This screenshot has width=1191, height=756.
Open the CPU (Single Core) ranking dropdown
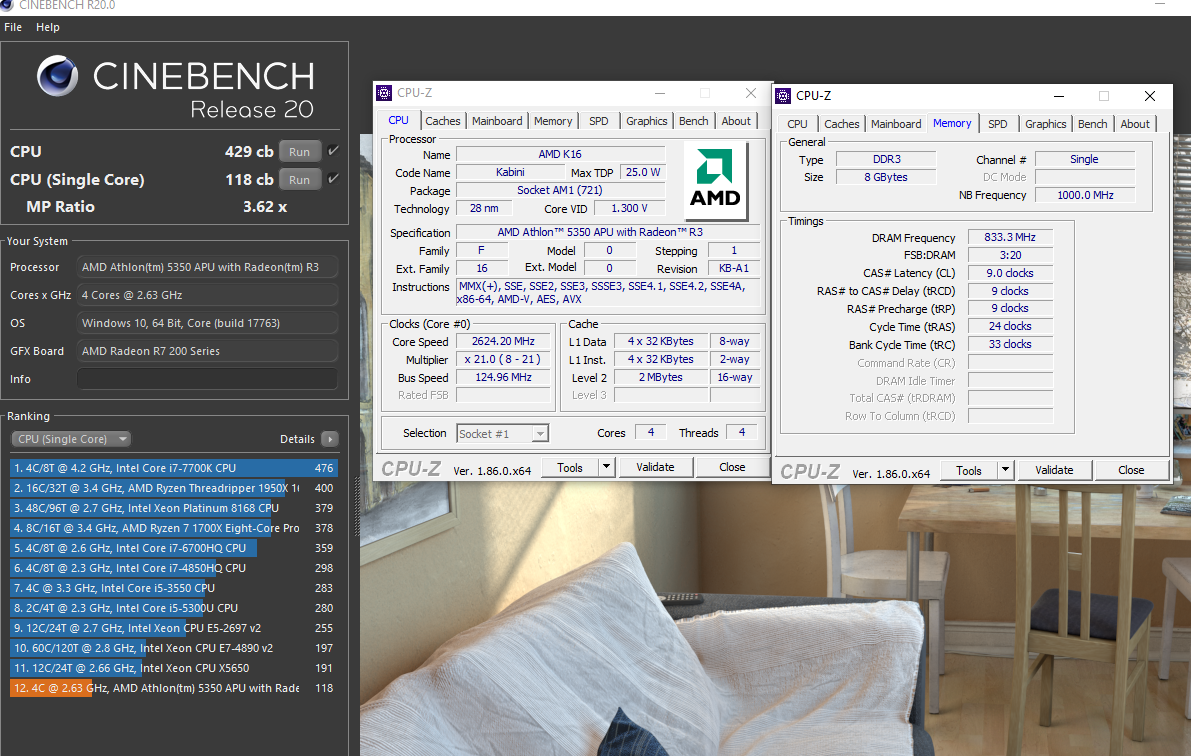click(70, 438)
